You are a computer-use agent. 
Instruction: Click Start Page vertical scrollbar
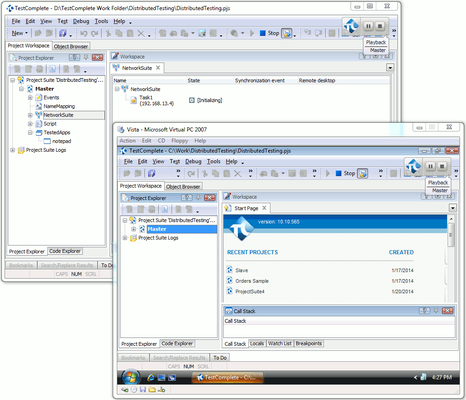tap(451, 258)
